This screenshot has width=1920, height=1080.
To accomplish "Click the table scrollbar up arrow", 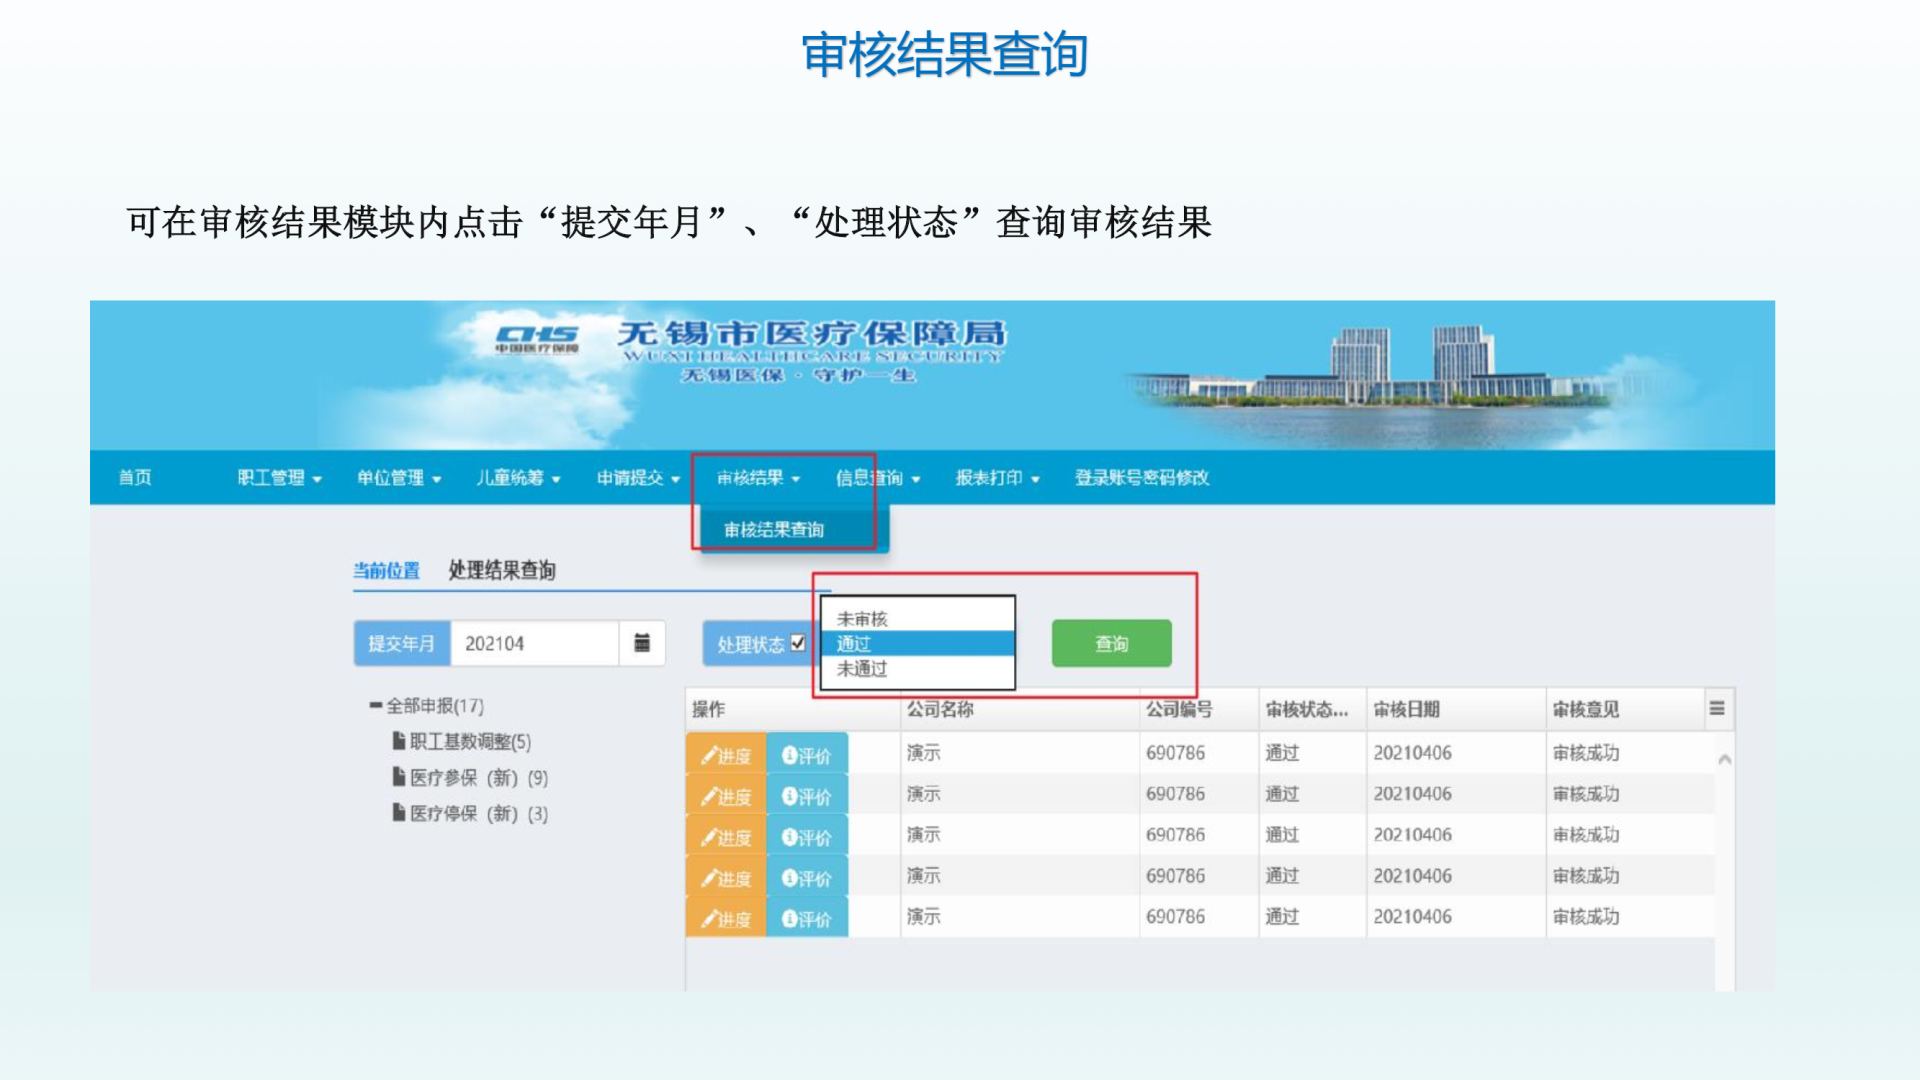I will coord(1724,760).
